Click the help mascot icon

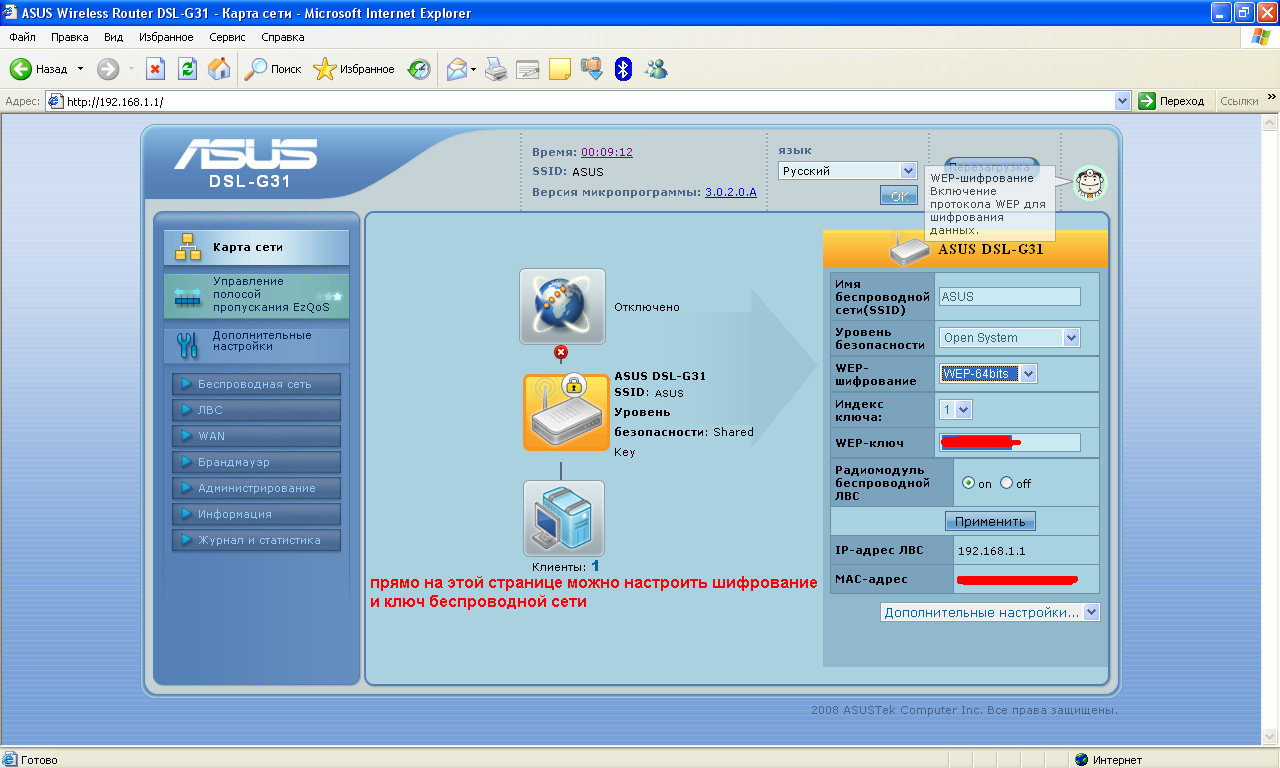tap(1090, 183)
